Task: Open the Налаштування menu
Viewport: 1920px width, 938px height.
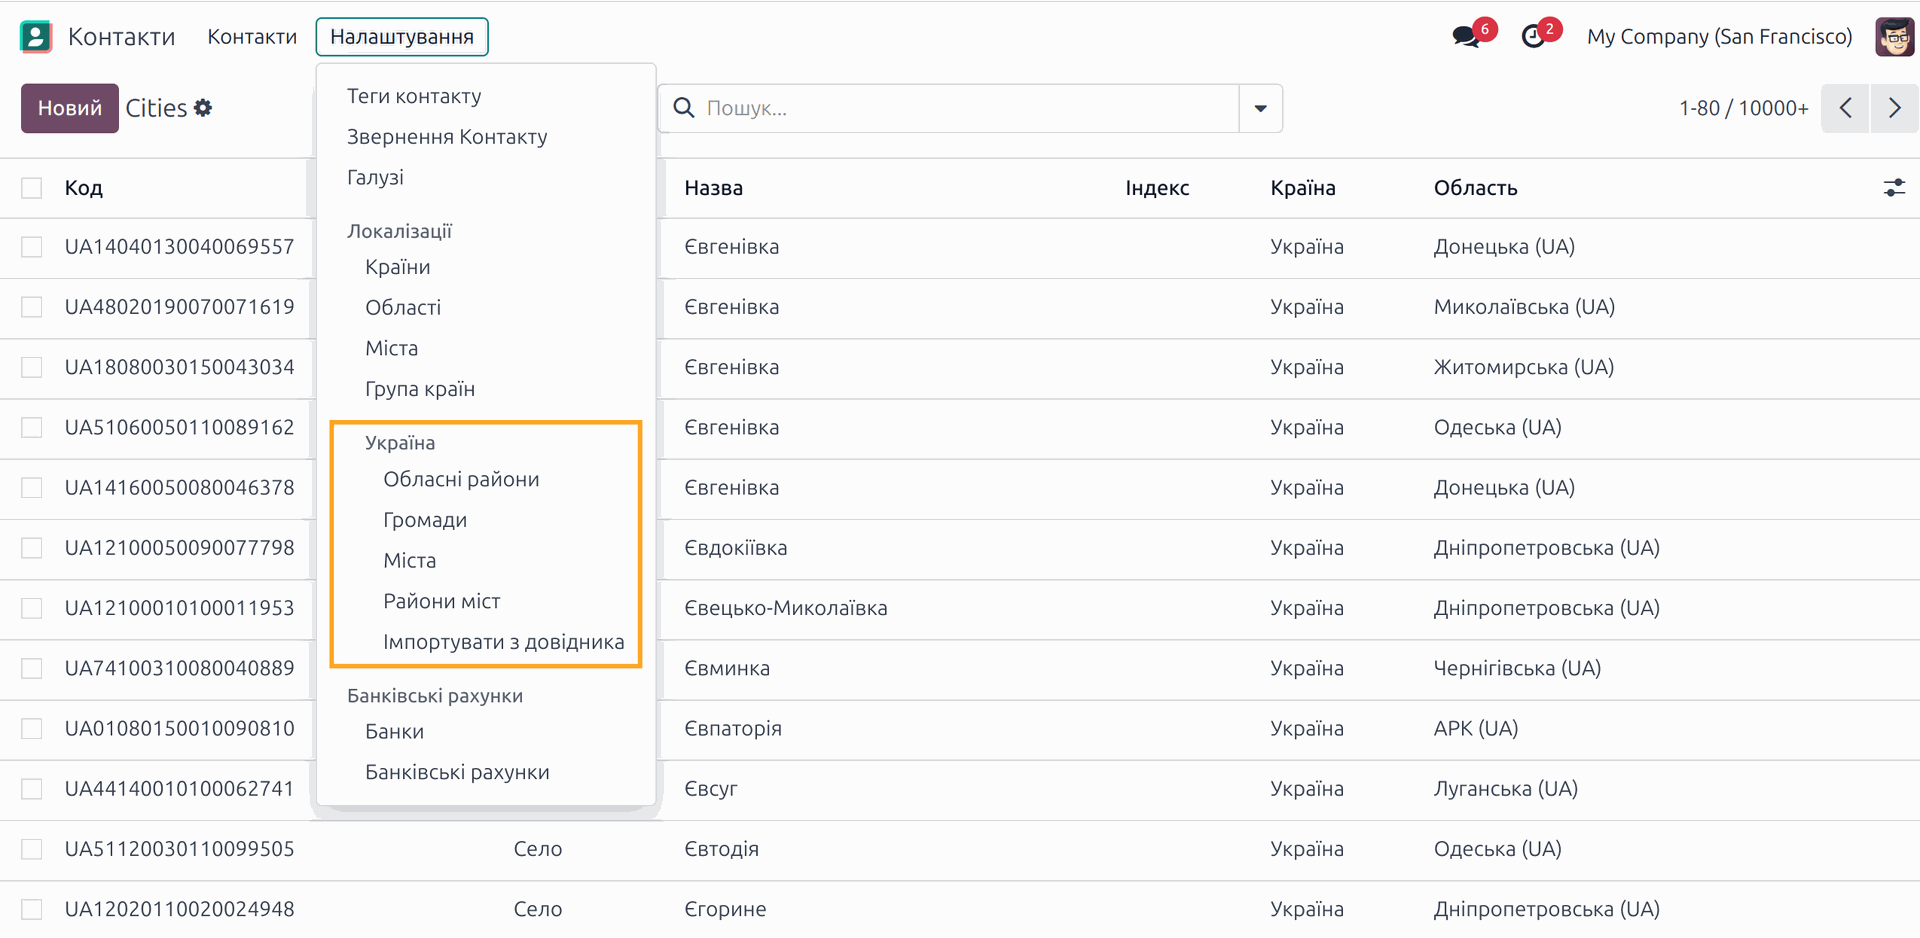Action: [402, 37]
